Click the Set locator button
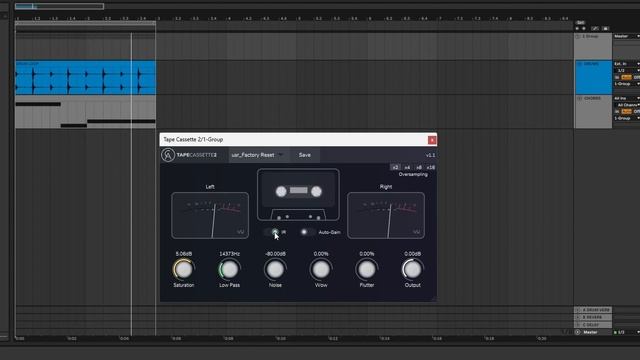Viewport: 640px width, 360px height. click(580, 23)
